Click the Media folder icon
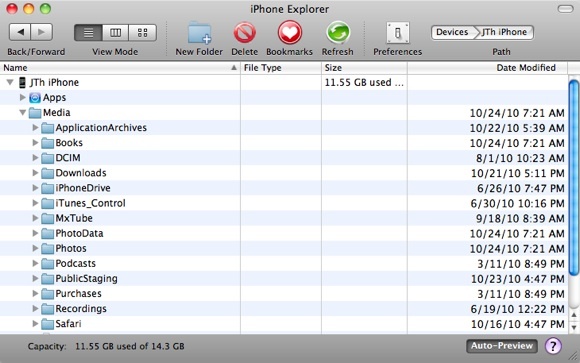580x363 pixels. [35, 113]
